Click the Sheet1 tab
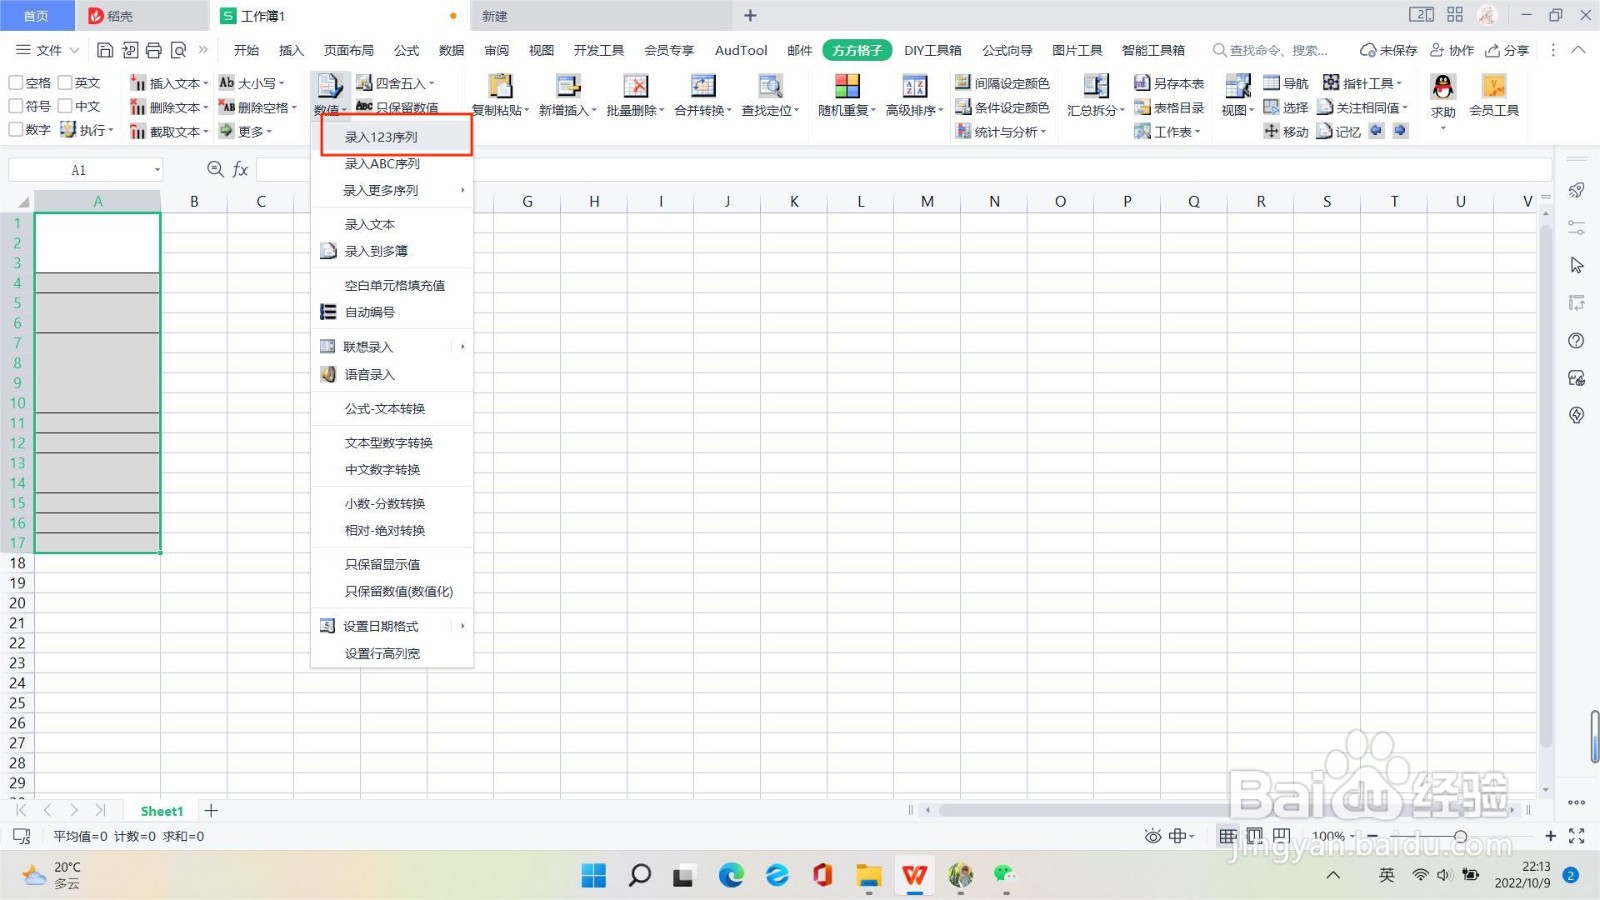The height and width of the screenshot is (900, 1600). (x=160, y=810)
